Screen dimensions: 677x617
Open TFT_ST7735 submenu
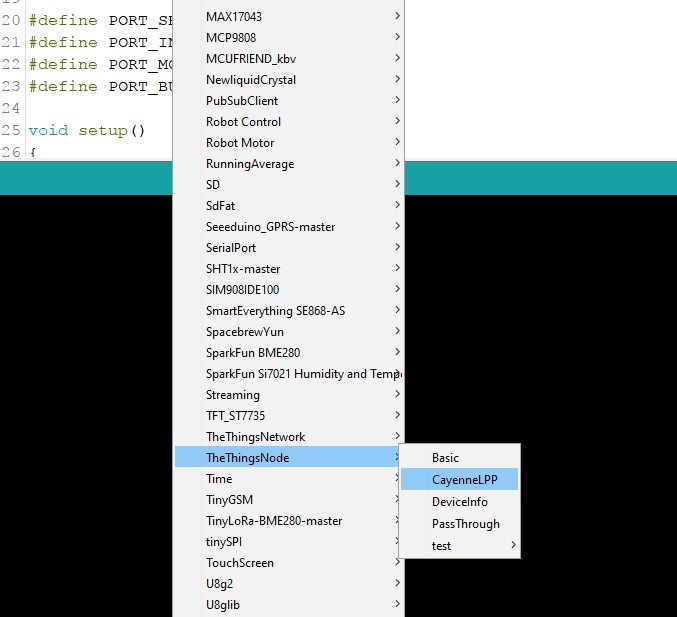click(x=288, y=416)
